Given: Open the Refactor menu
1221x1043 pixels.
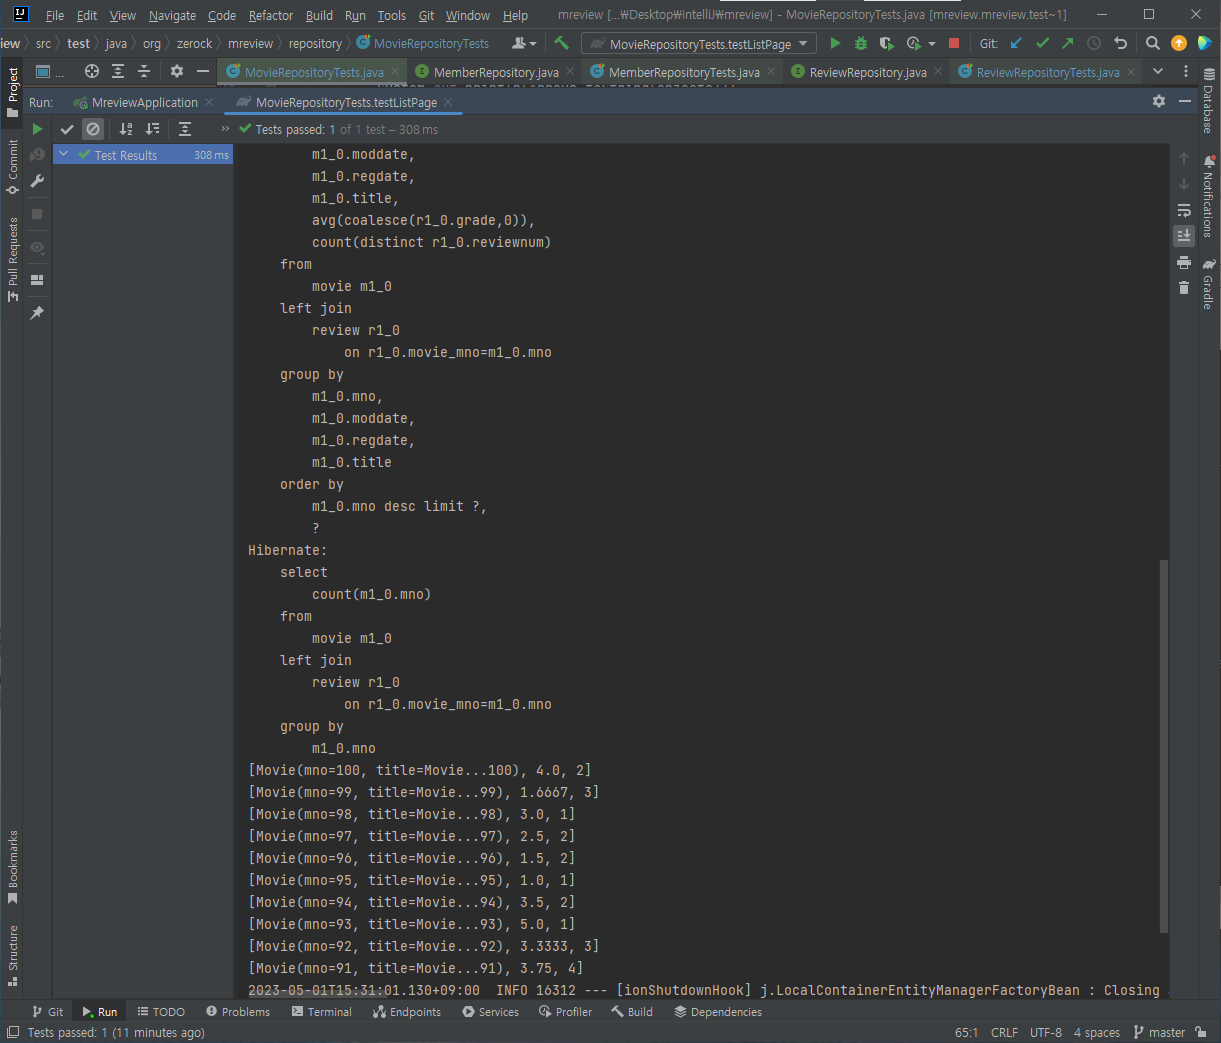Looking at the screenshot, I should point(271,15).
